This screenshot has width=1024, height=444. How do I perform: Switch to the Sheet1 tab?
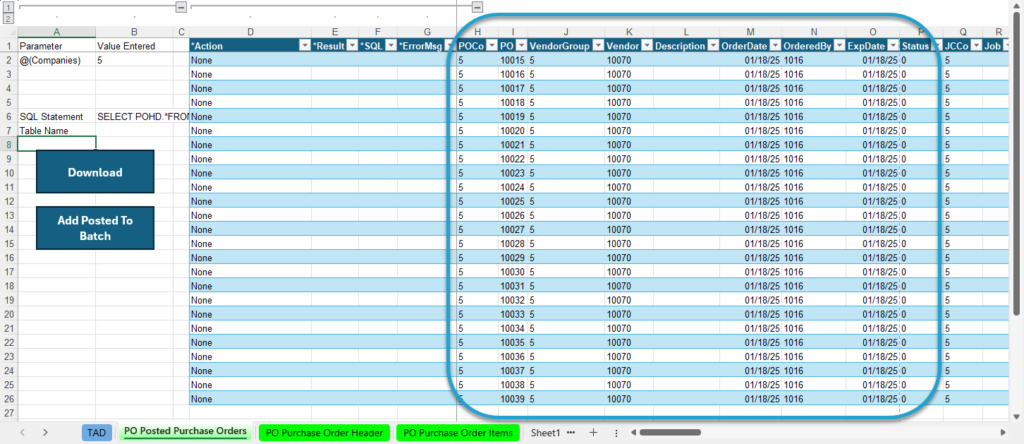545,432
